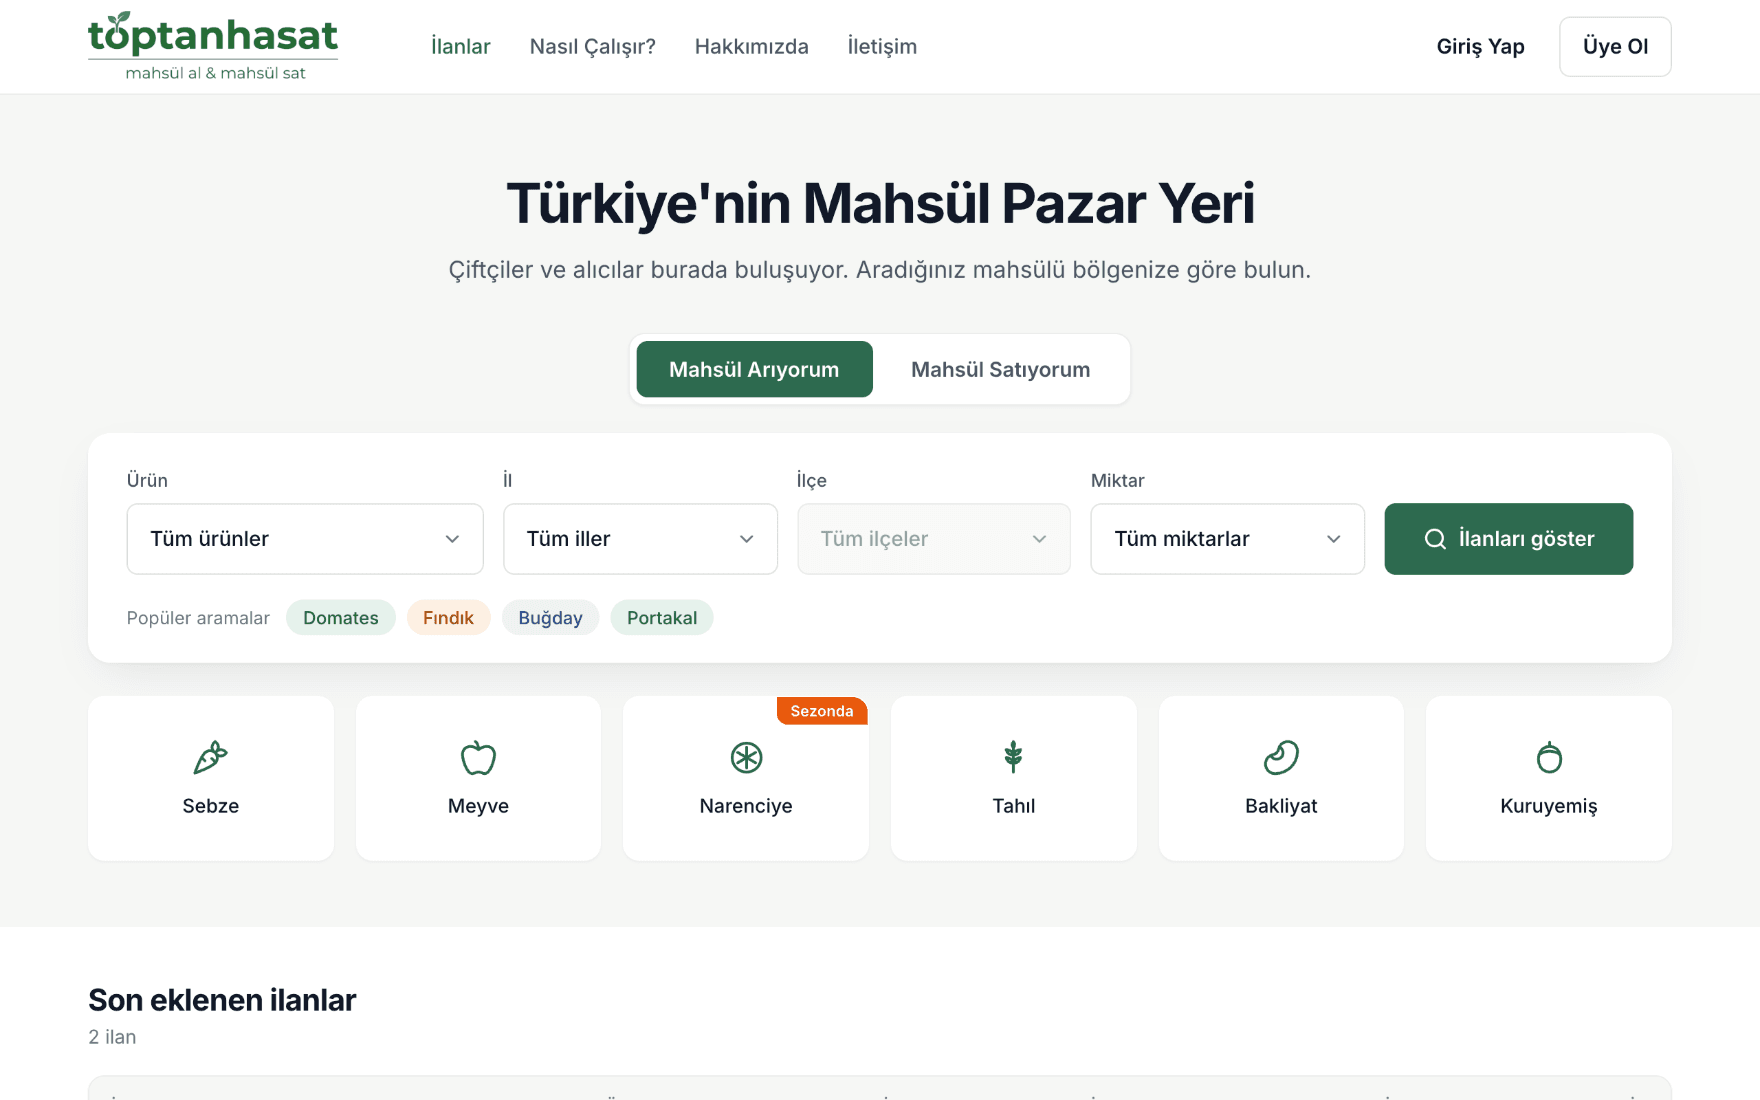Go to Nasıl Çalışır? page
The image size is (1760, 1100).
point(593,46)
